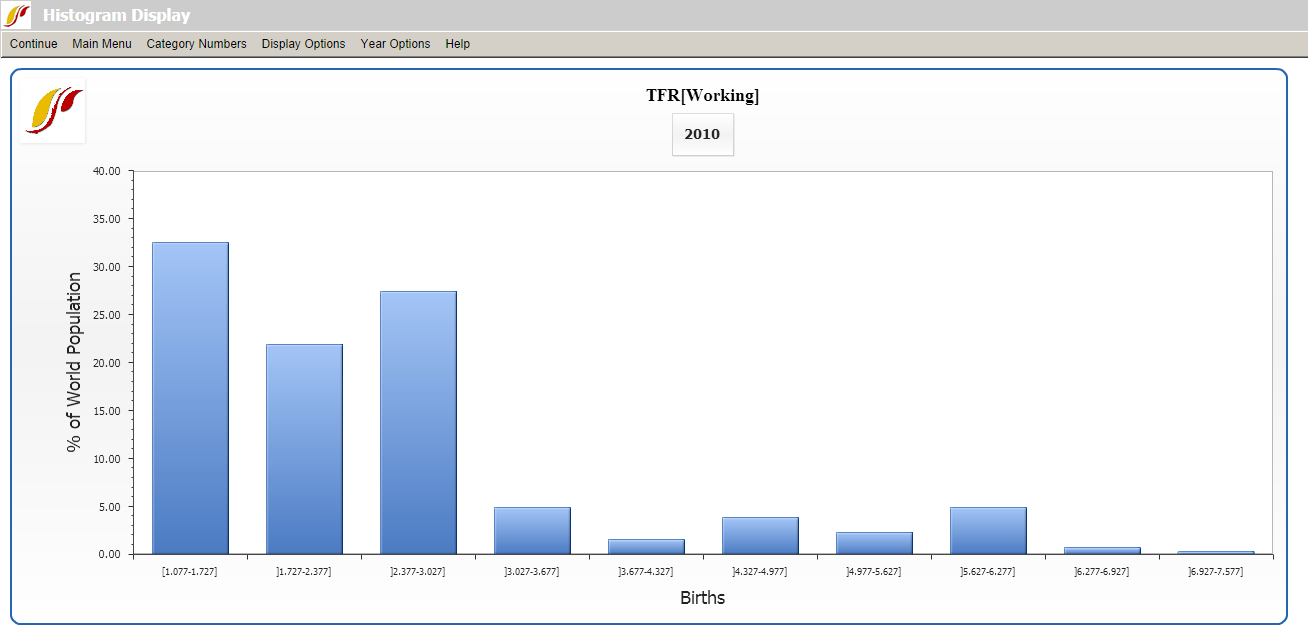The width and height of the screenshot is (1308, 636).
Task: Click the bar for range 2.377-3.027
Action: click(418, 422)
